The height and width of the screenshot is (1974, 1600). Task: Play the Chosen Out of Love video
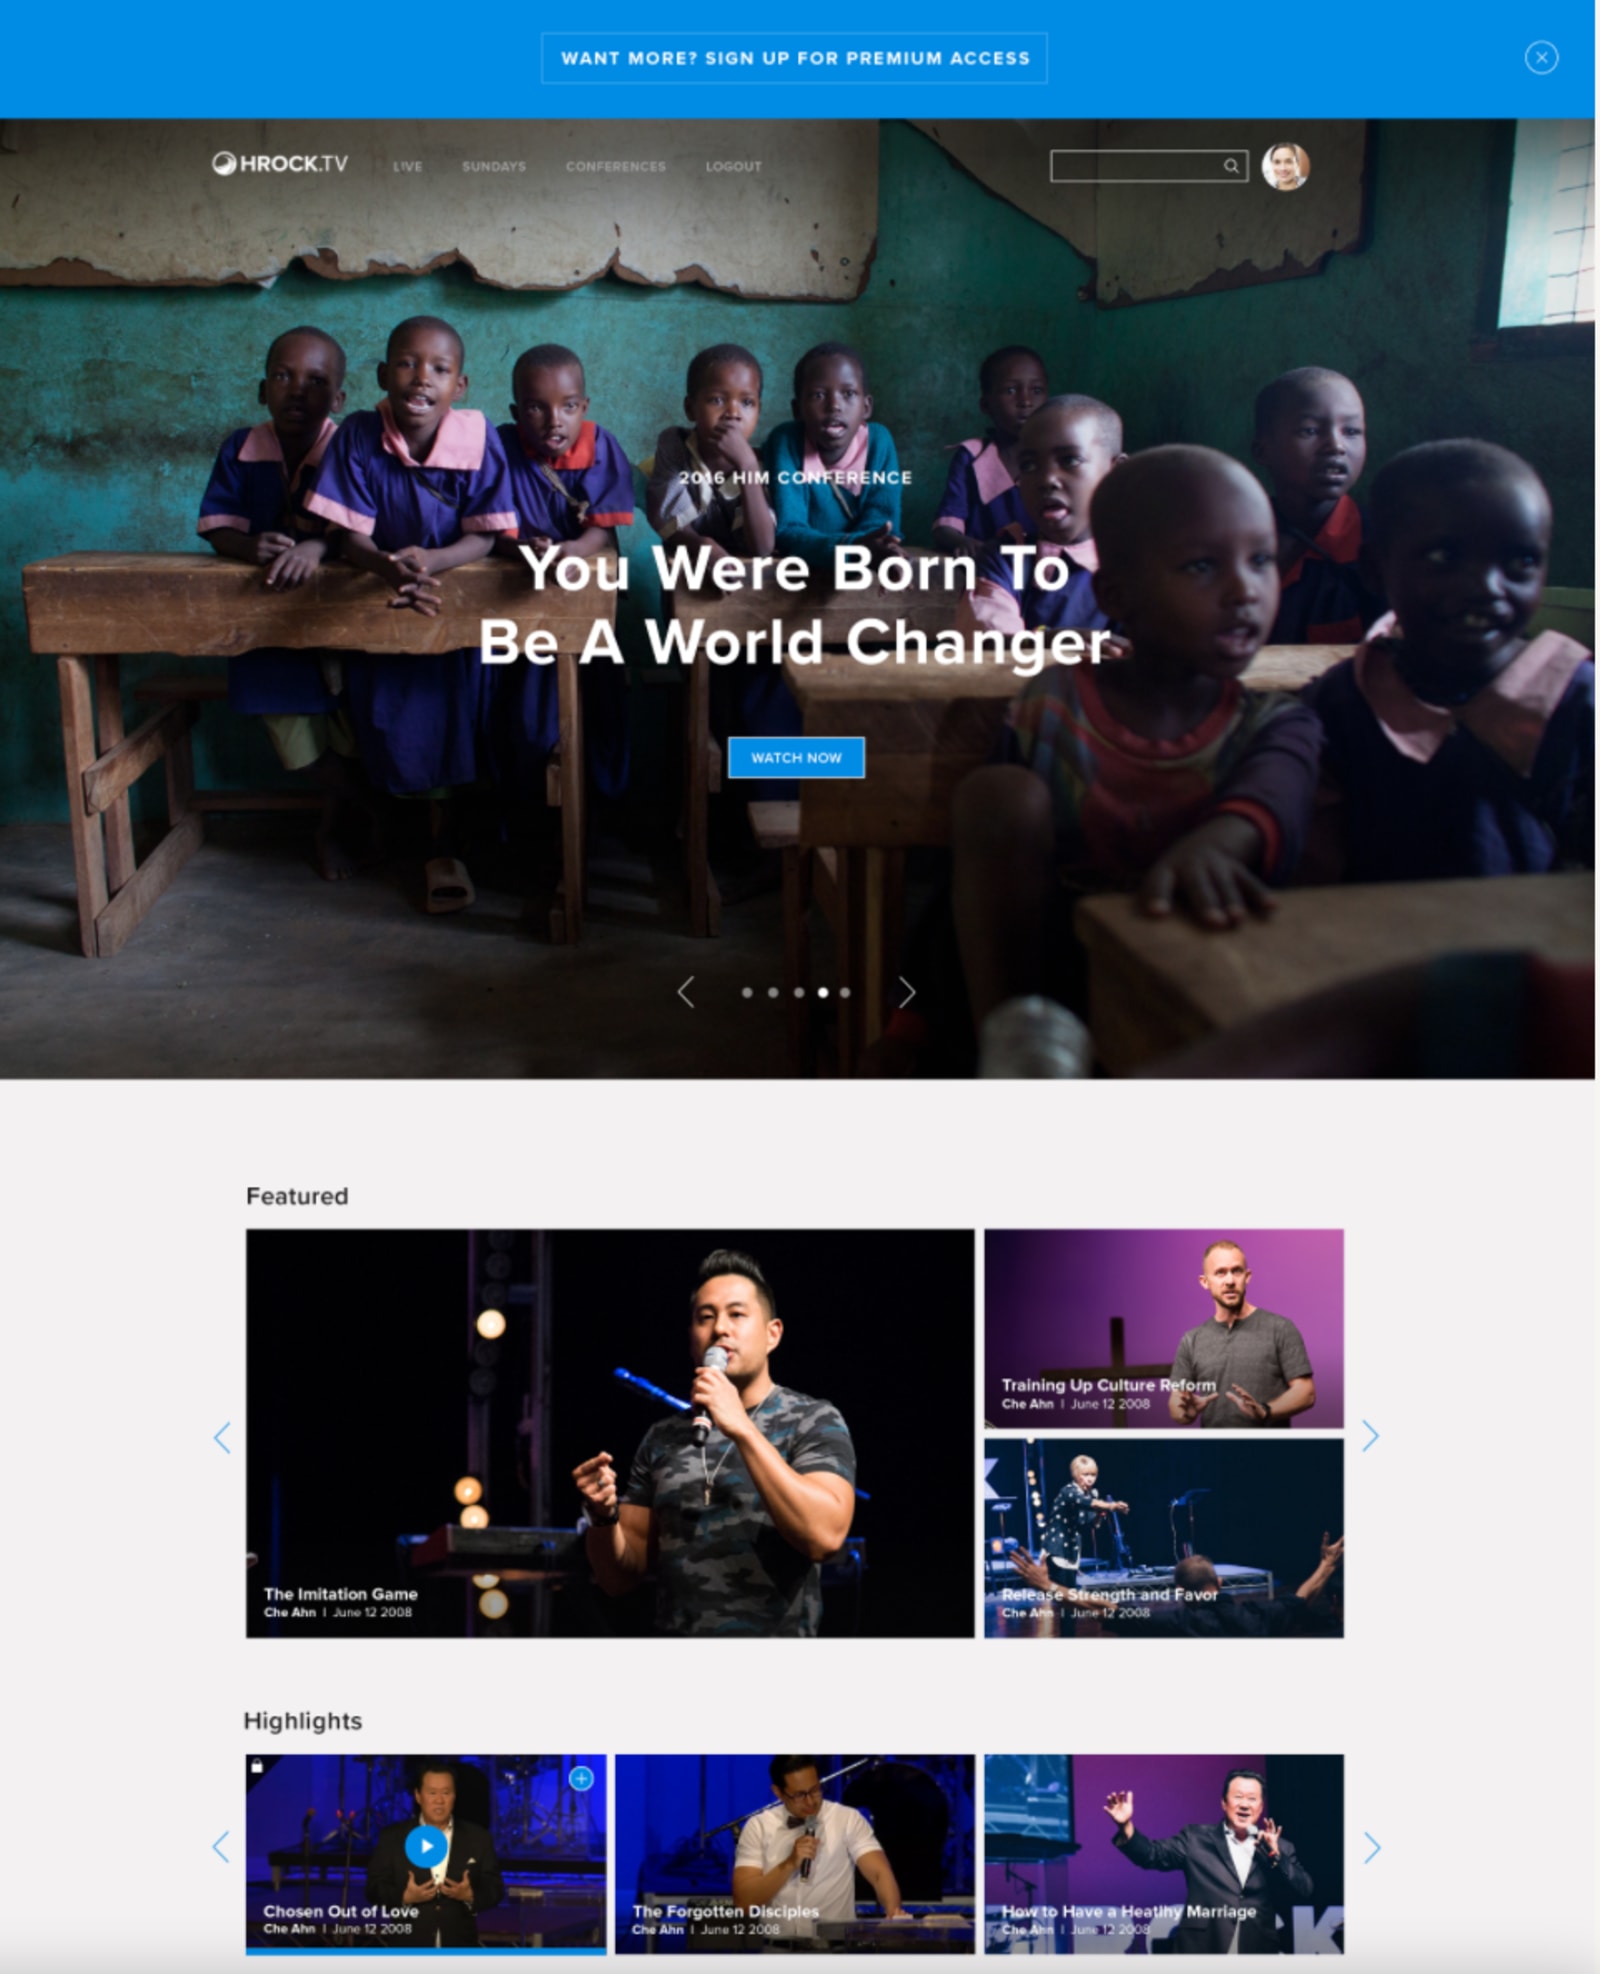(426, 1846)
